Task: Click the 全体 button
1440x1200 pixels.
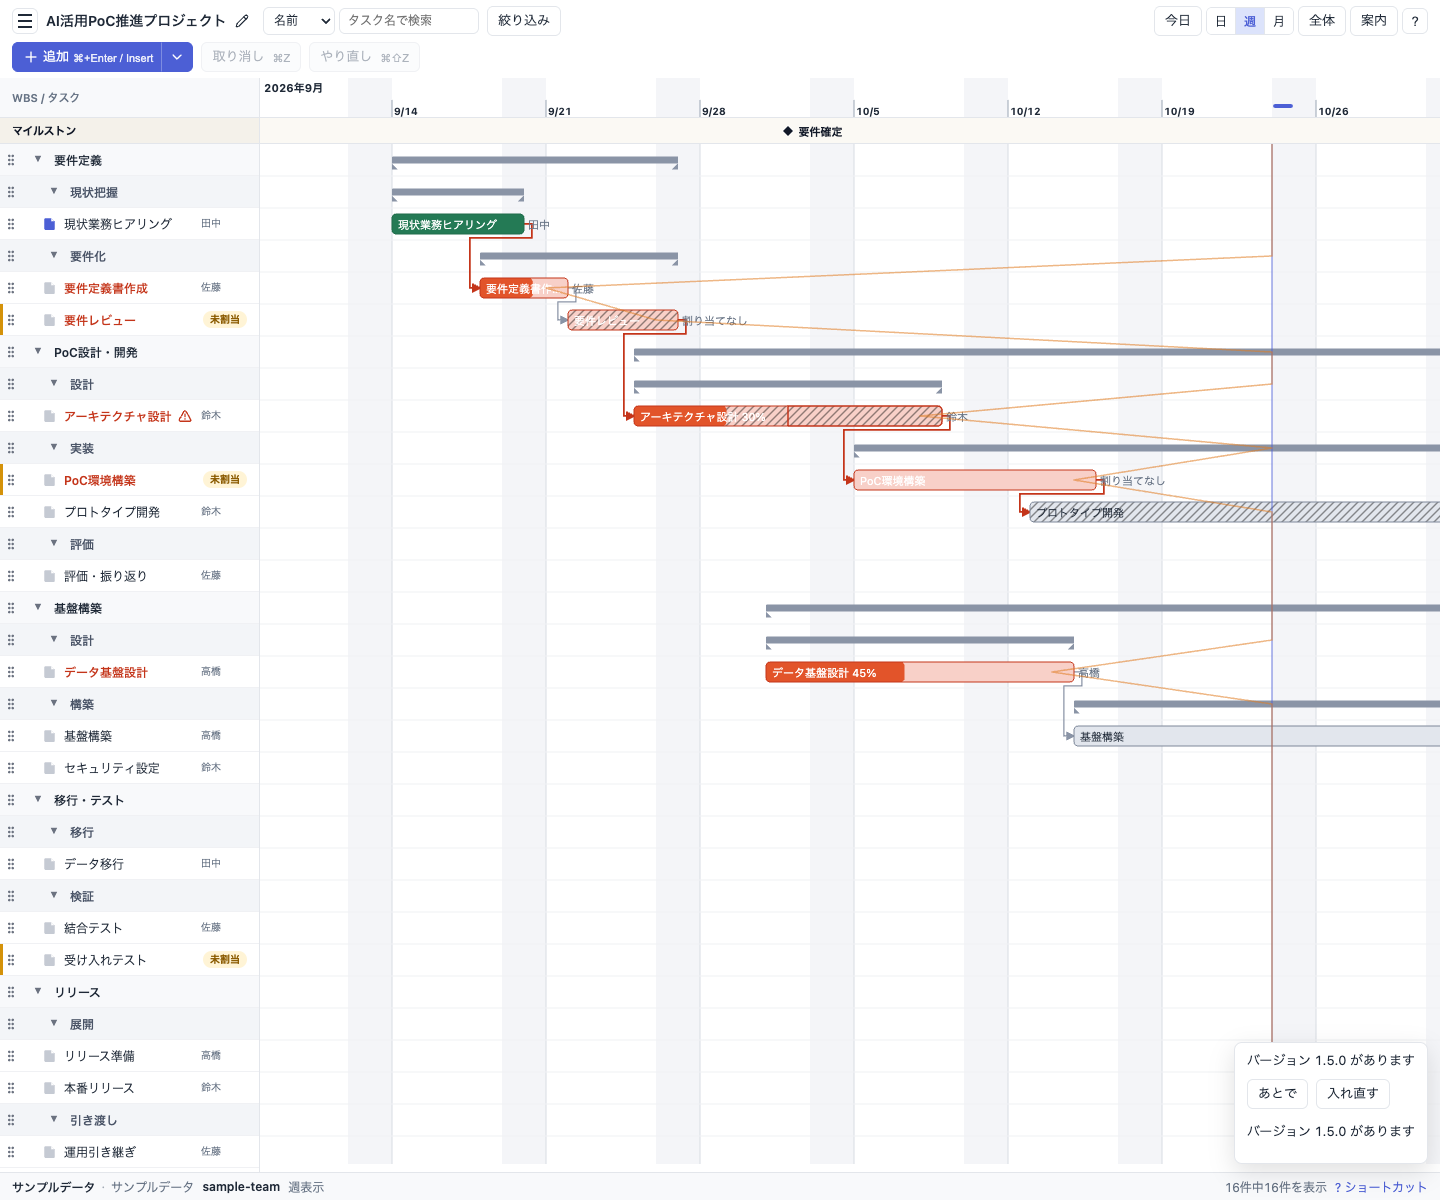Action: pos(1322,21)
